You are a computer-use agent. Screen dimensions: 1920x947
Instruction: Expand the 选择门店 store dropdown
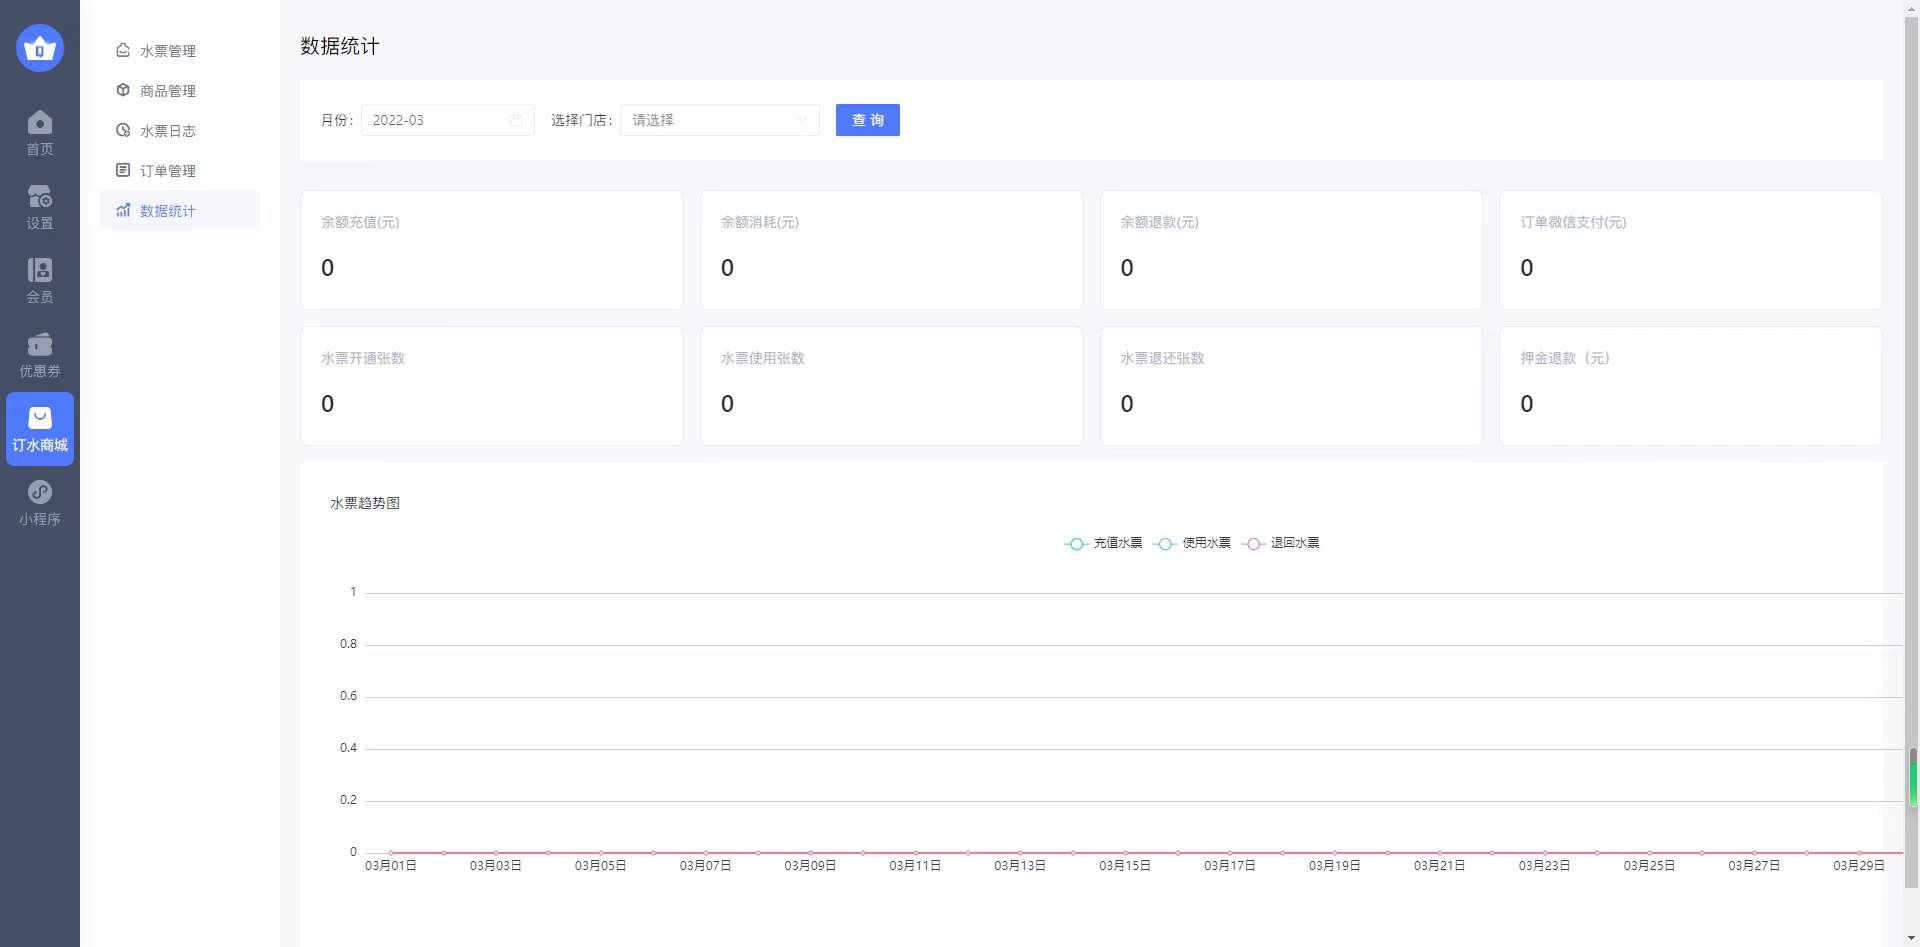(719, 120)
